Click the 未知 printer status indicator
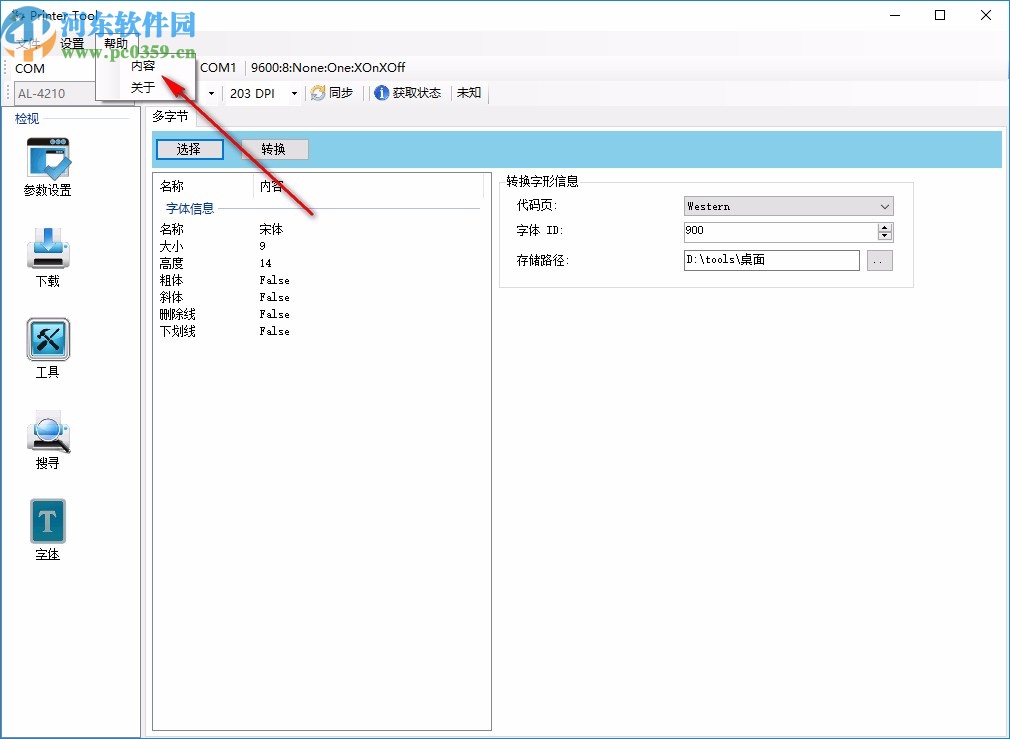Screen dimensions: 1010x739 [468, 93]
